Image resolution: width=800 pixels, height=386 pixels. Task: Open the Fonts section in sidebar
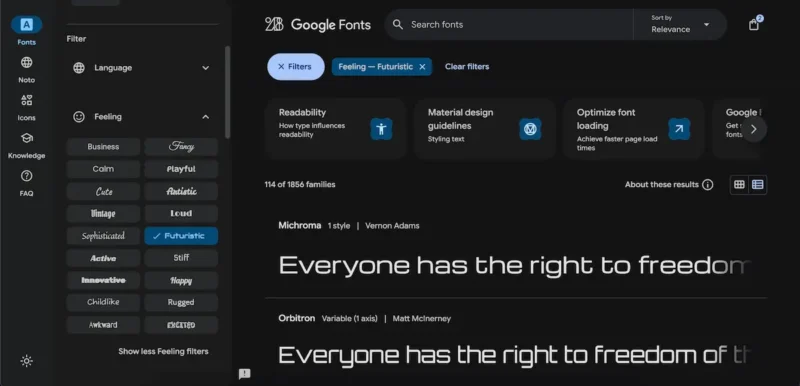(27, 30)
